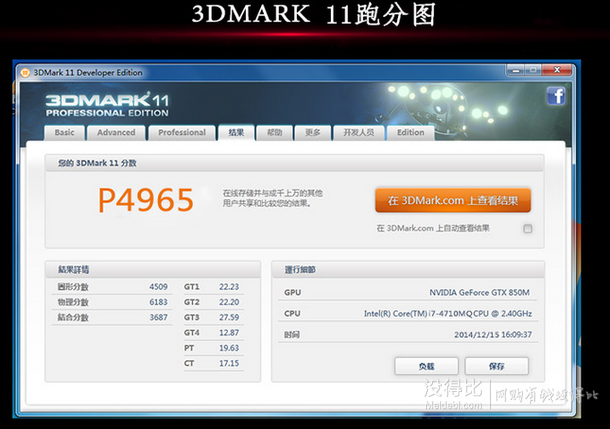Switch to the Edition tab
Viewport: 610px width, 429px height.
pos(410,133)
